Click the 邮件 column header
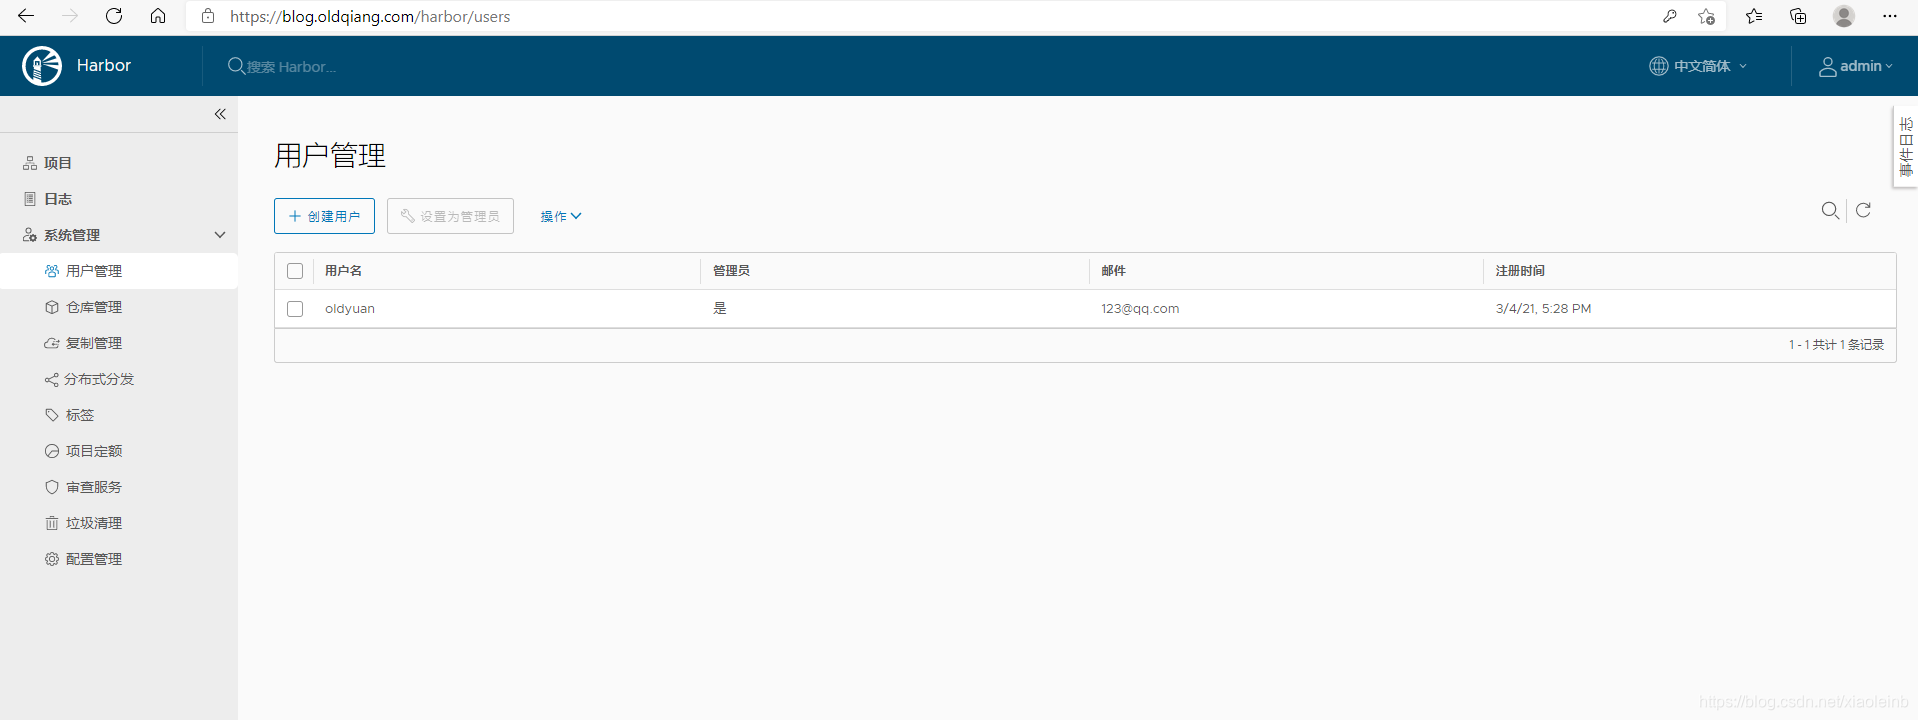The width and height of the screenshot is (1918, 720). [1113, 271]
